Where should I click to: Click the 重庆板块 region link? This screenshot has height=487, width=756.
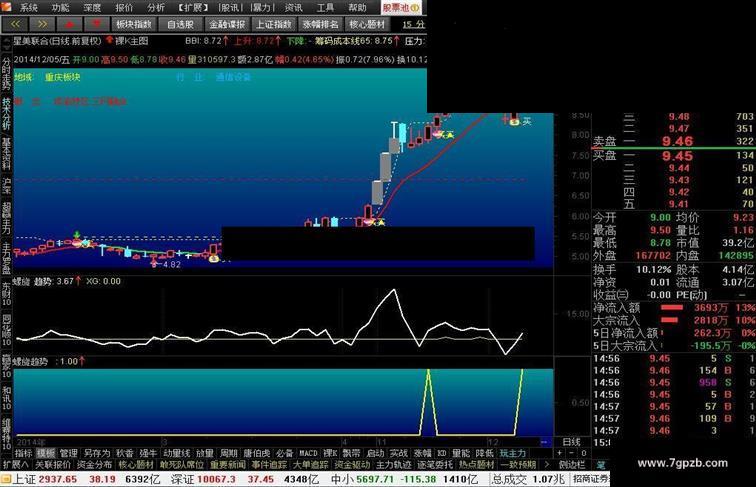(x=63, y=77)
